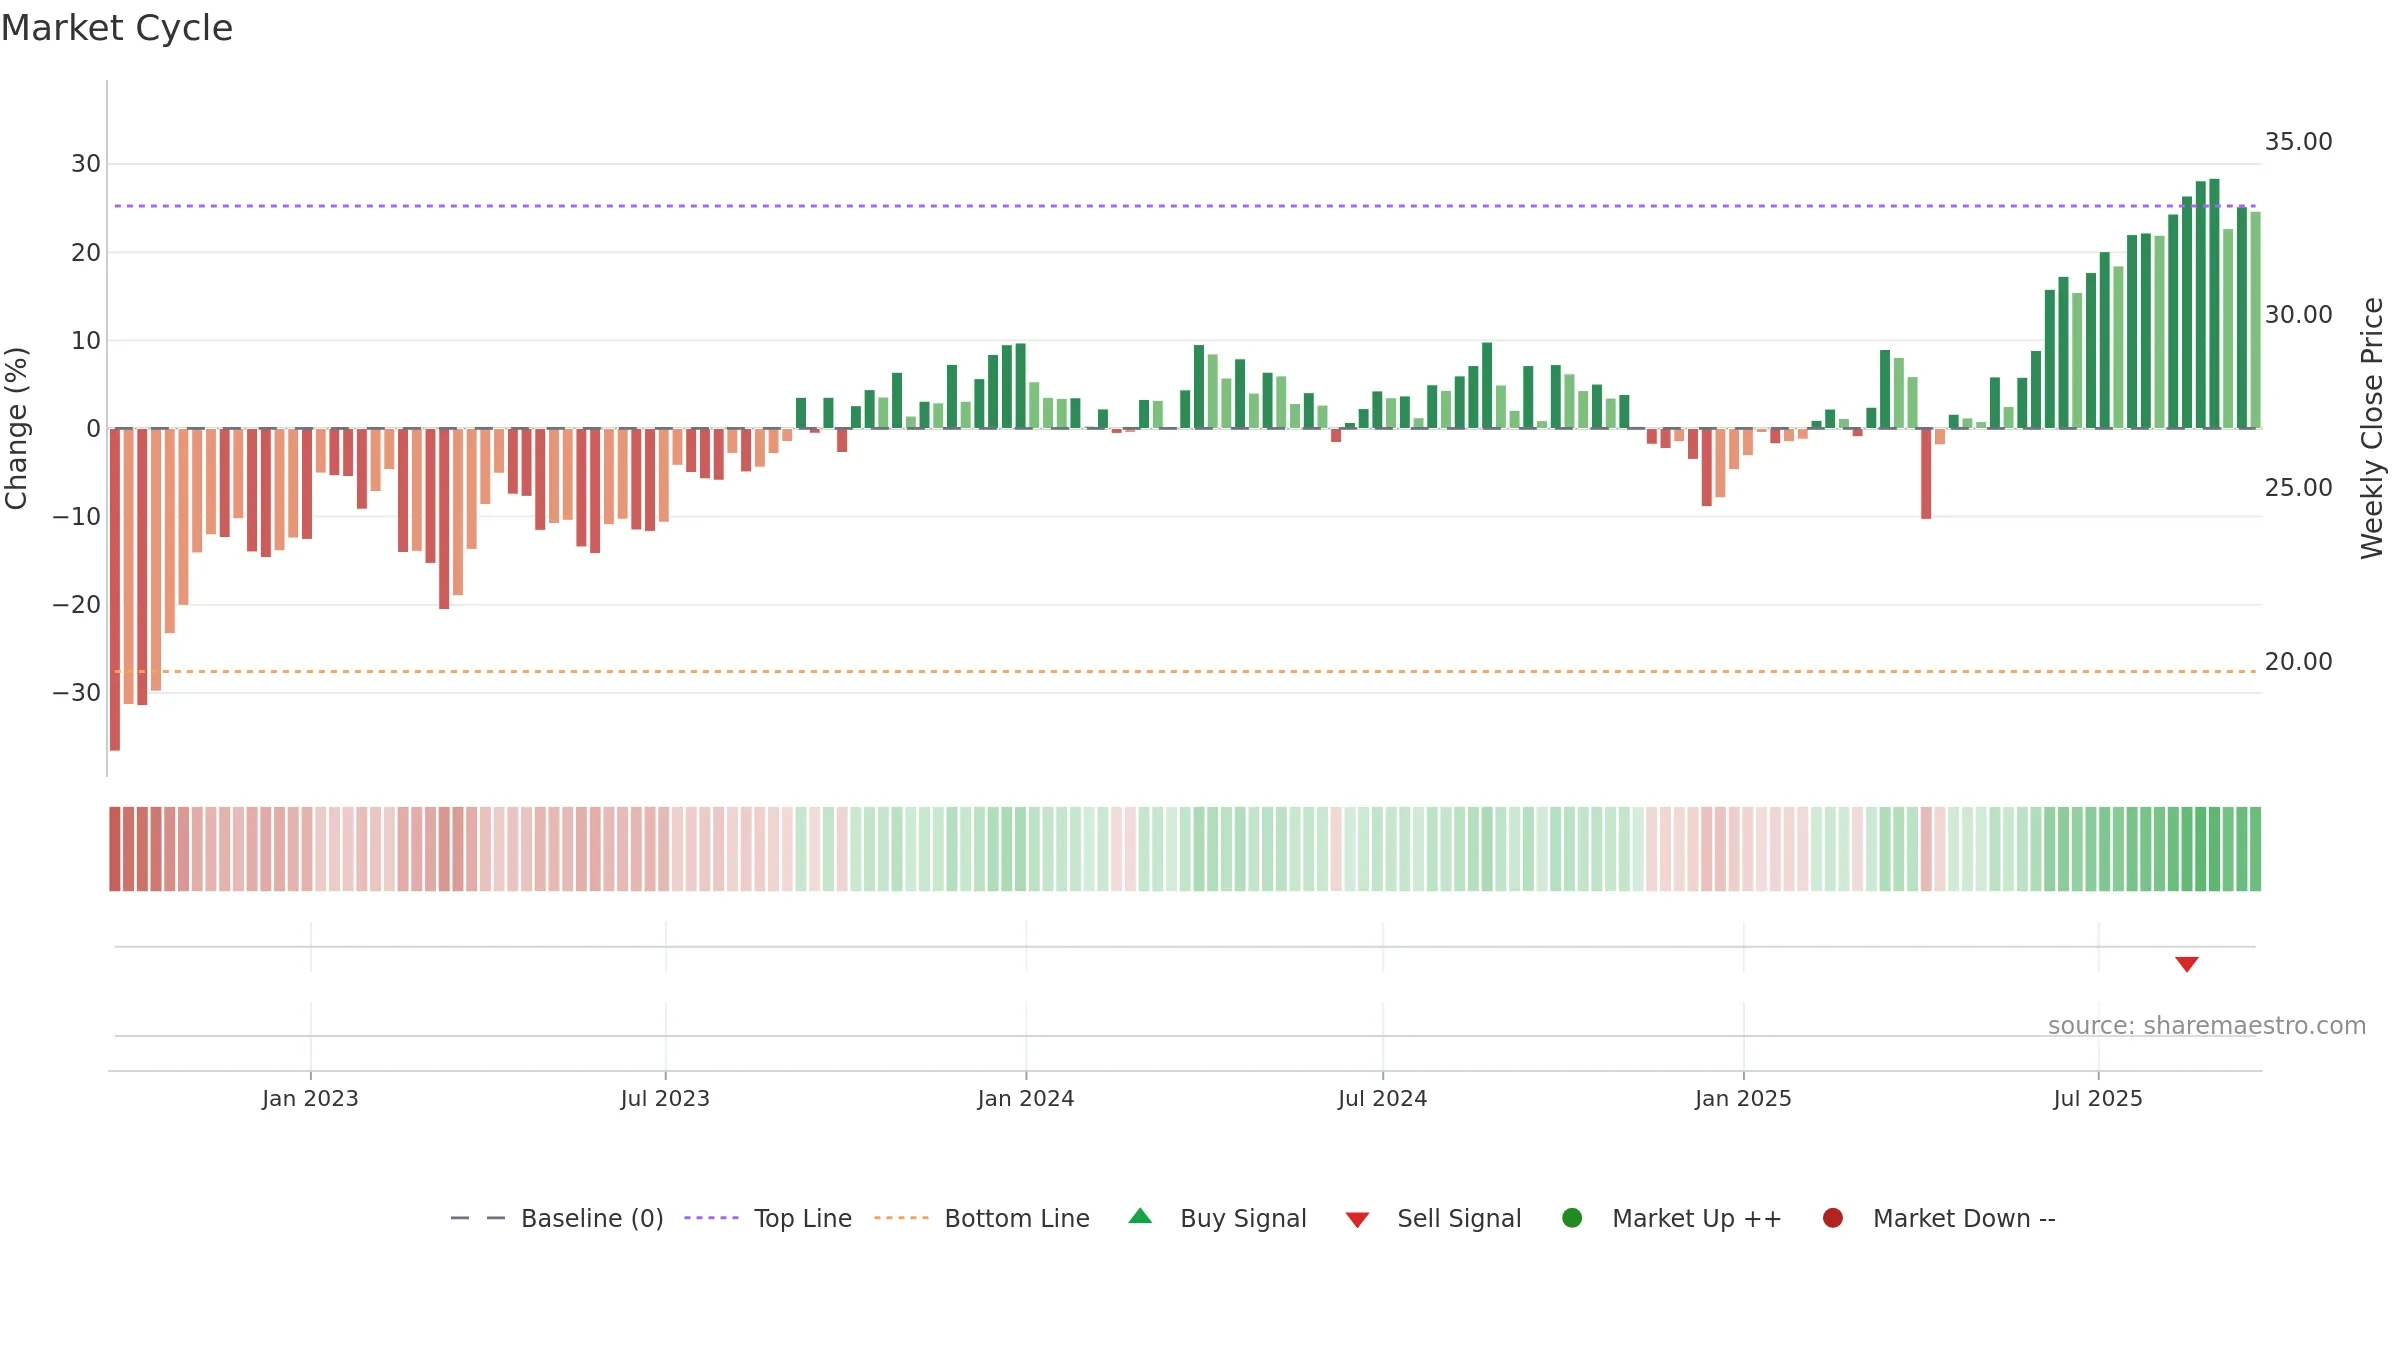Click the green Market Up ++ circle
Screen dimensions: 2400x1350
[x=1572, y=1218]
